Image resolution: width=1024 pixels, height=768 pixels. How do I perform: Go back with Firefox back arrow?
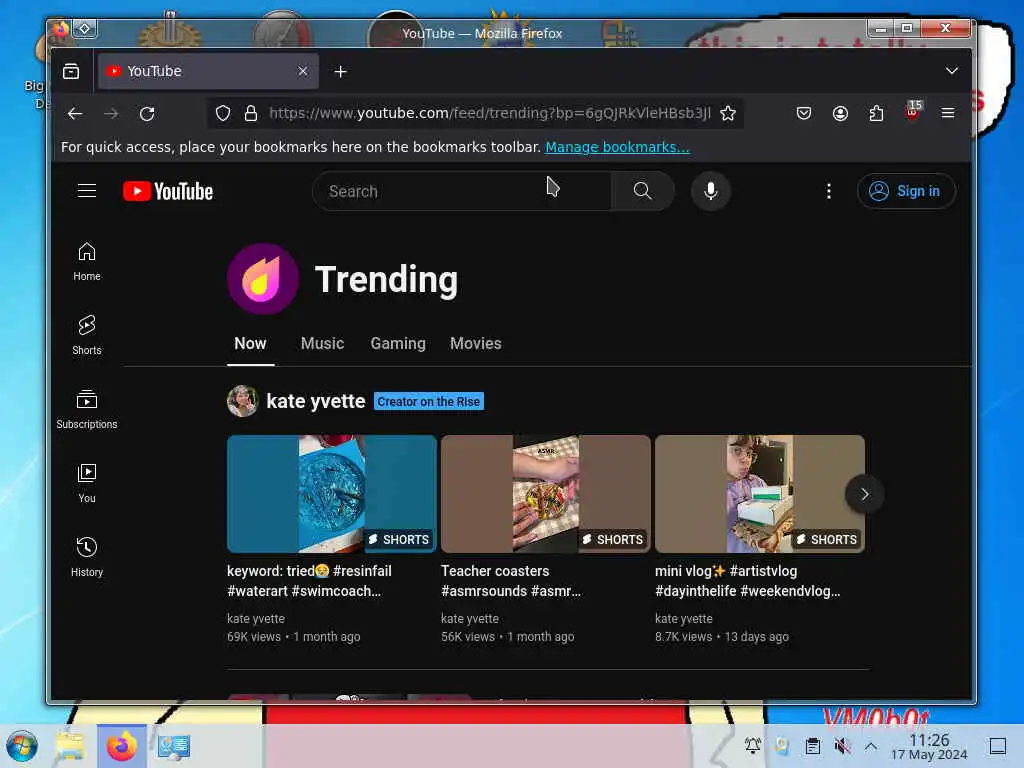coord(75,114)
